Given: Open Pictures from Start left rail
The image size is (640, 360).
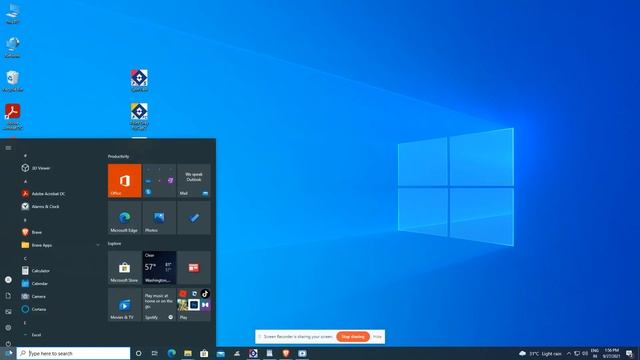Looking at the screenshot, I should pos(8,311).
